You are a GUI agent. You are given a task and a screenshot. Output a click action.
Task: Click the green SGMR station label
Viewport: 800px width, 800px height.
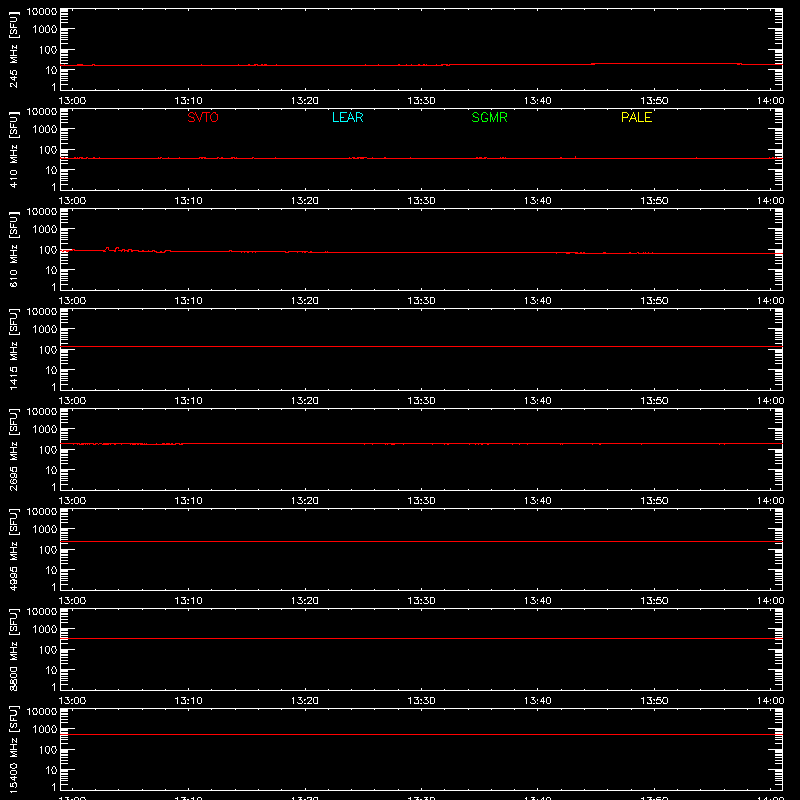point(489,117)
